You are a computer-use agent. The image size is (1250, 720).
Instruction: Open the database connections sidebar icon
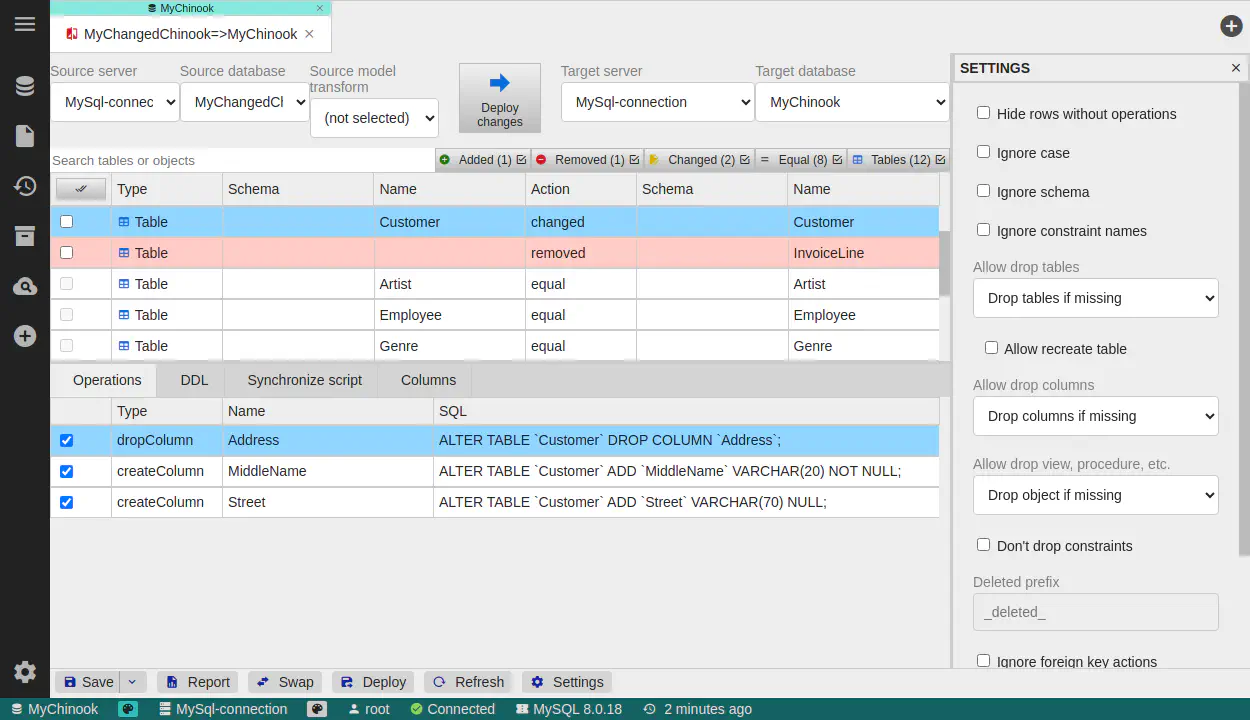25,86
